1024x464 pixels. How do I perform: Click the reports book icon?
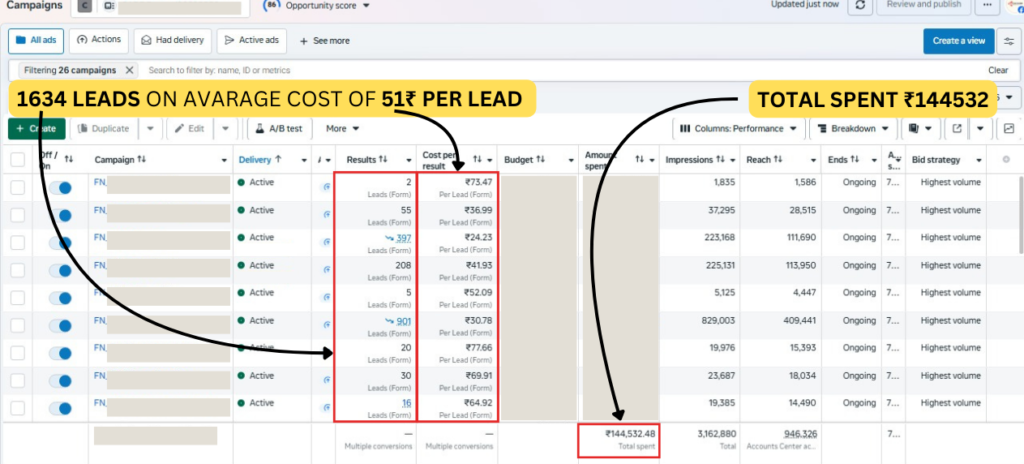pyautogui.click(x=914, y=129)
